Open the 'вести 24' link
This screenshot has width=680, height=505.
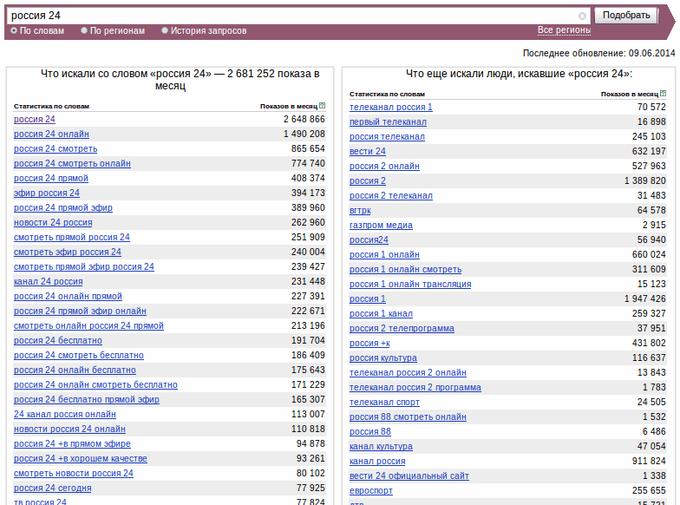point(367,151)
